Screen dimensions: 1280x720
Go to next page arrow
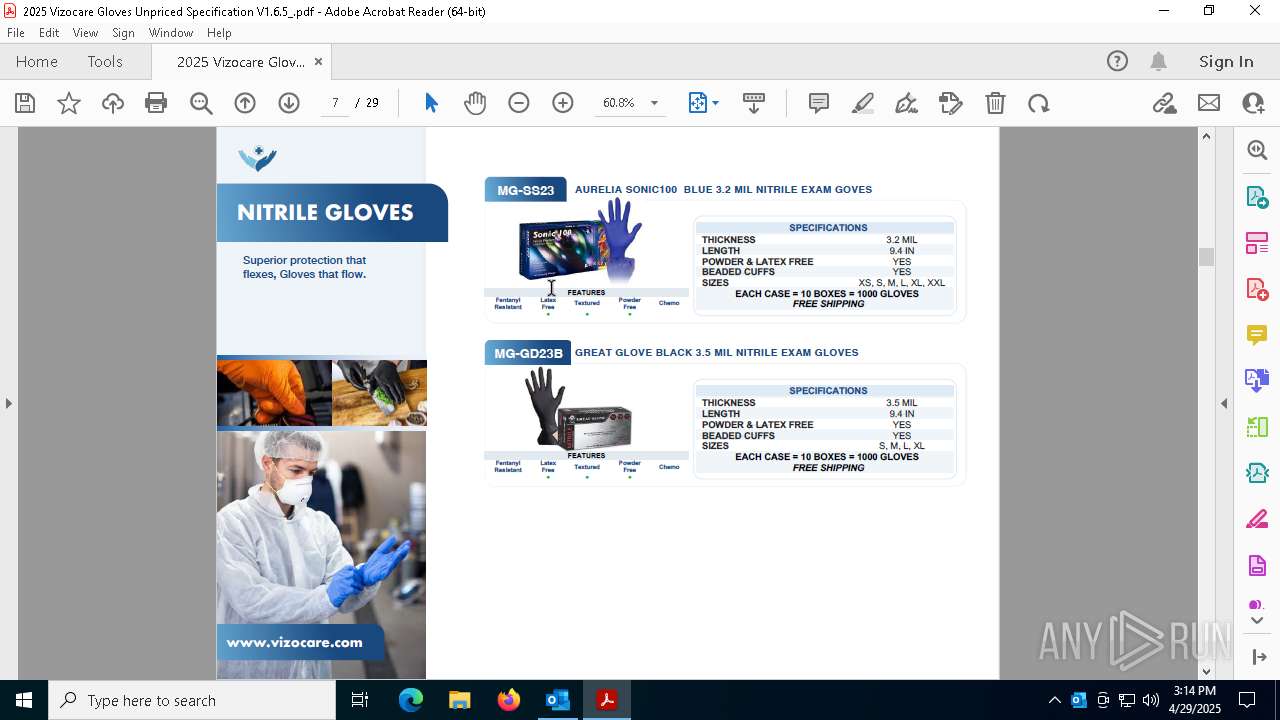(289, 103)
